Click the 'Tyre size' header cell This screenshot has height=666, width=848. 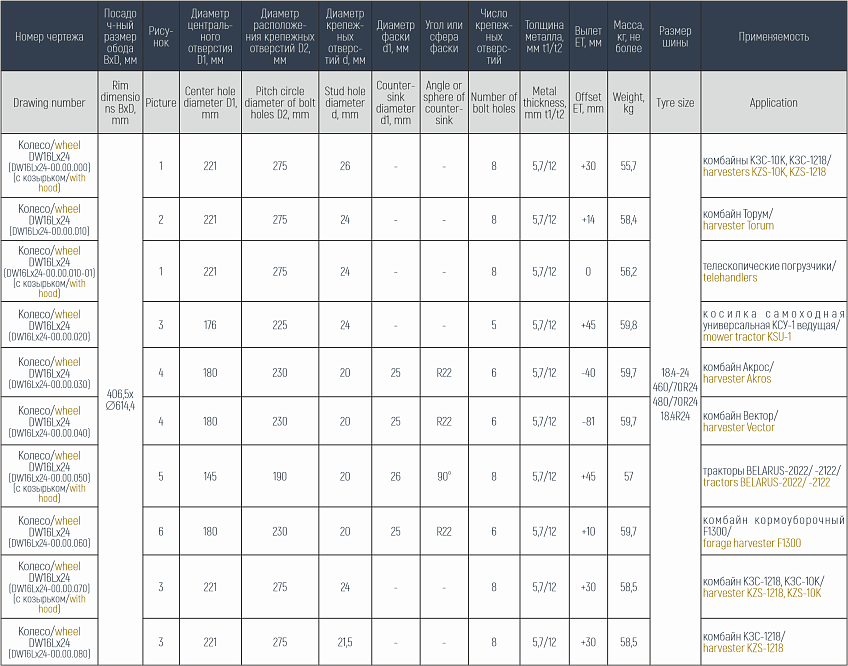pos(675,103)
